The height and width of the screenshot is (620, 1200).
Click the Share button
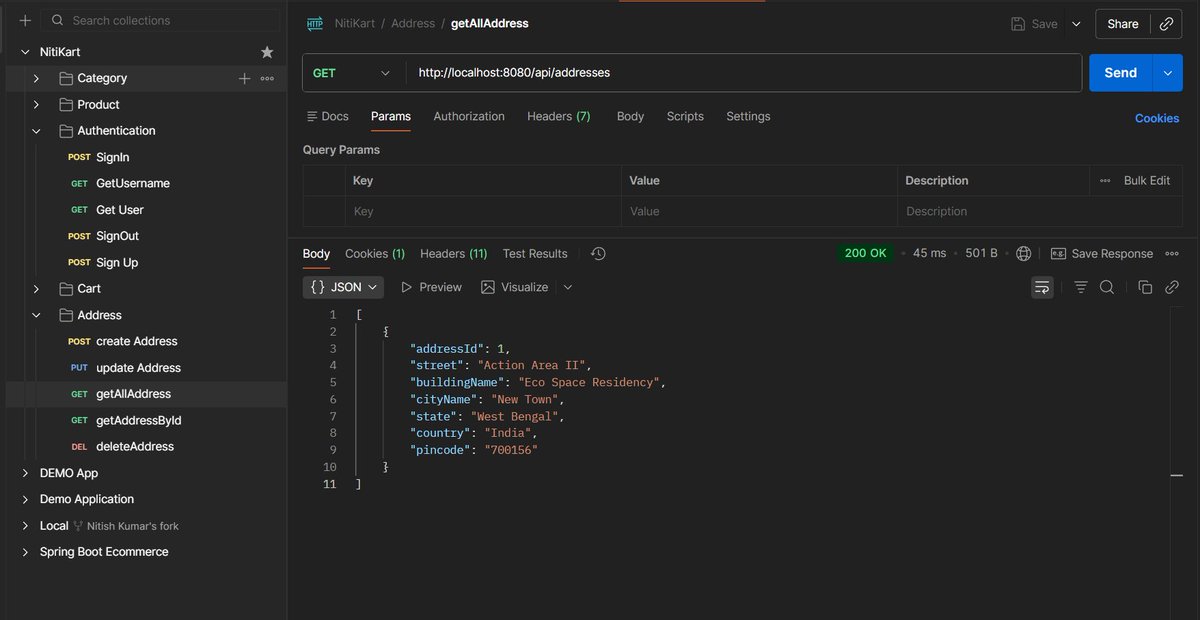[1123, 24]
